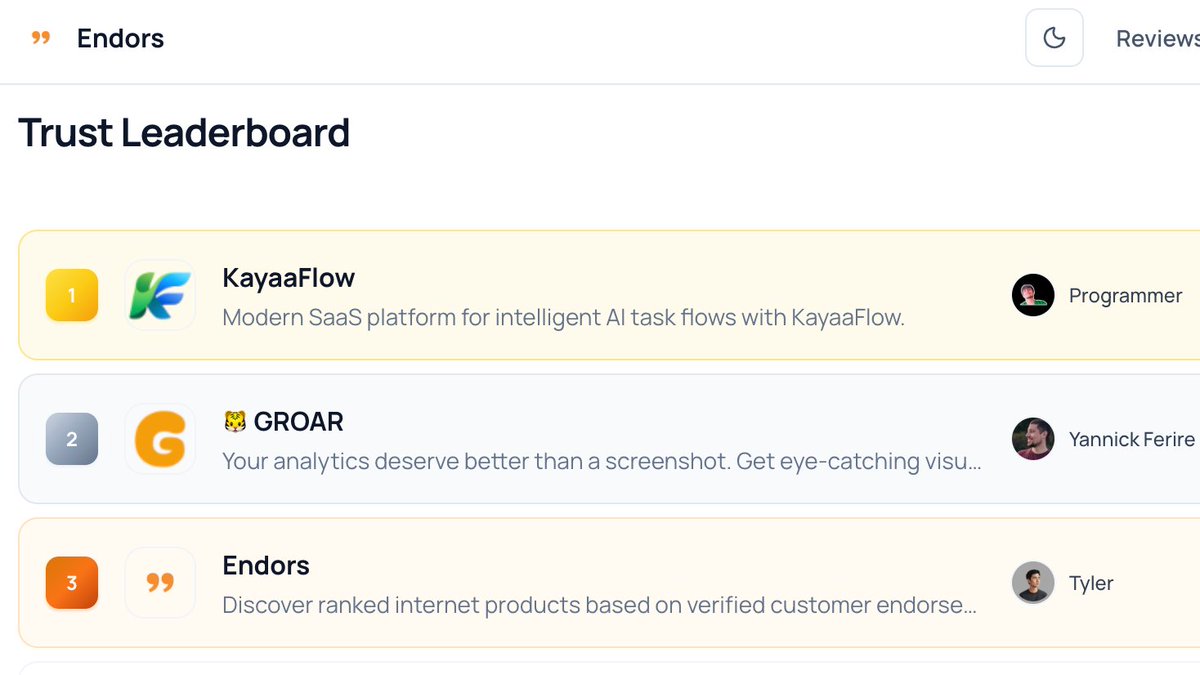The height and width of the screenshot is (675, 1200).
Task: Click the Endors brand name in header
Action: click(x=120, y=38)
